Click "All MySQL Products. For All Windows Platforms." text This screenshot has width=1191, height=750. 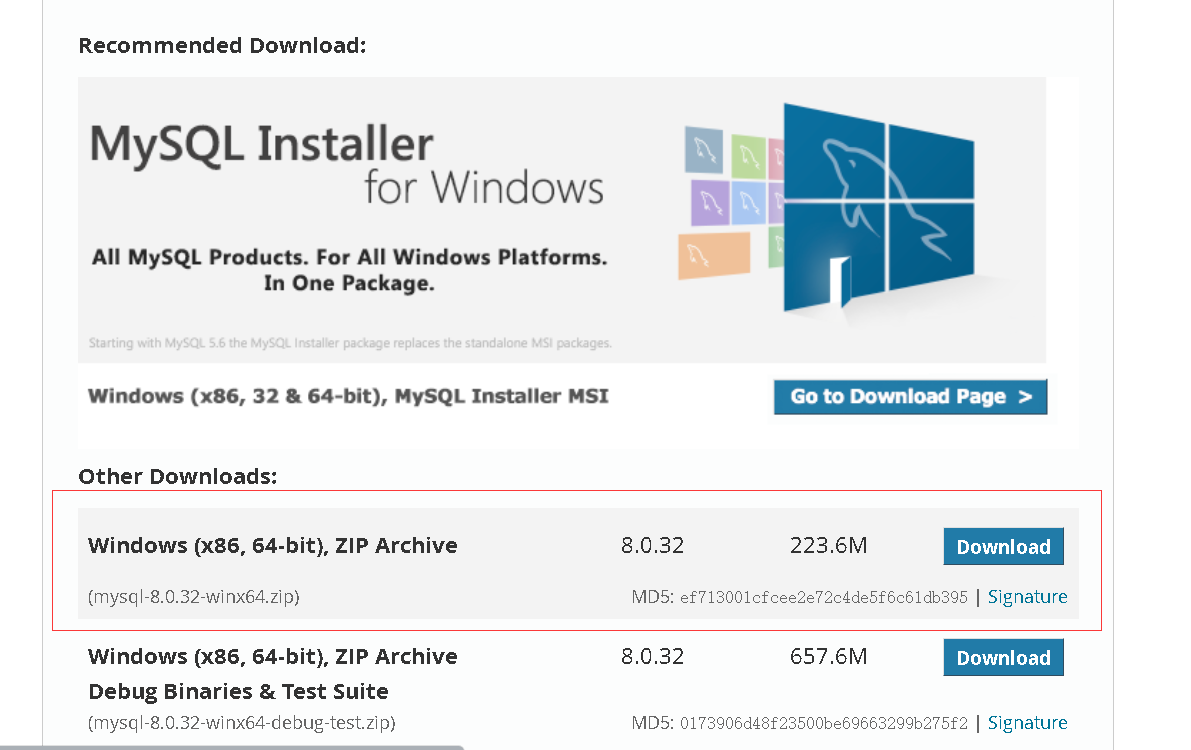pyautogui.click(x=349, y=258)
